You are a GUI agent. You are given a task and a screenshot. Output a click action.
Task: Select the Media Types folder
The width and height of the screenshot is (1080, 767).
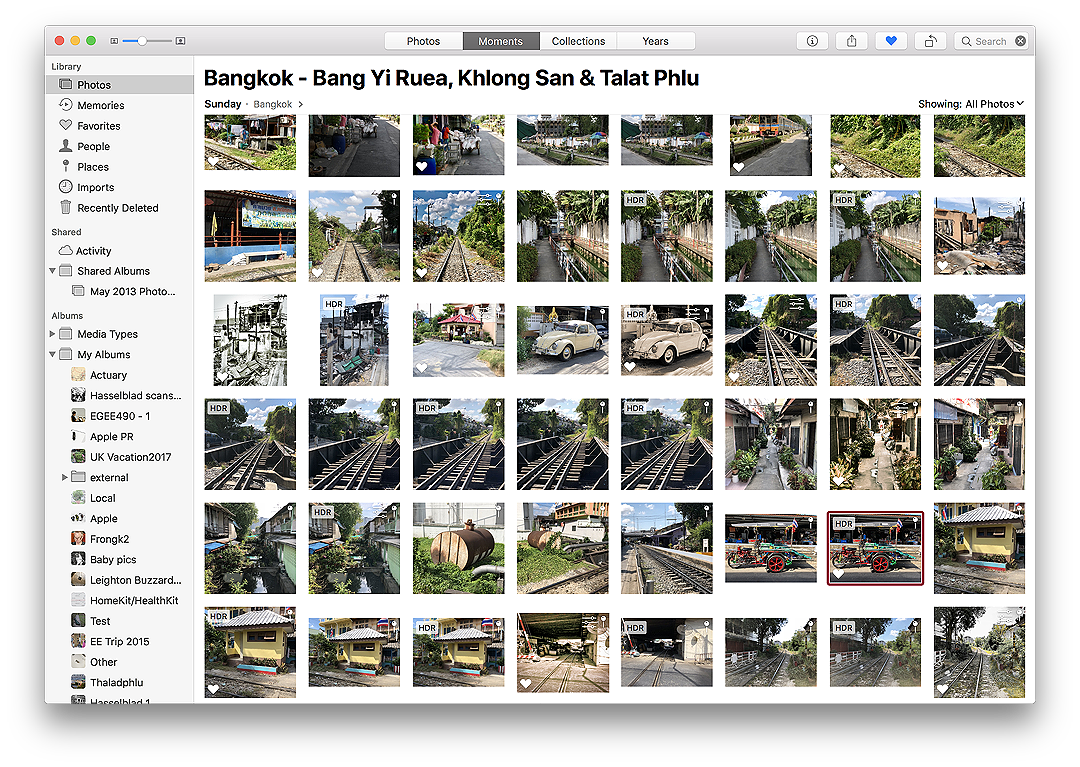pyautogui.click(x=120, y=334)
